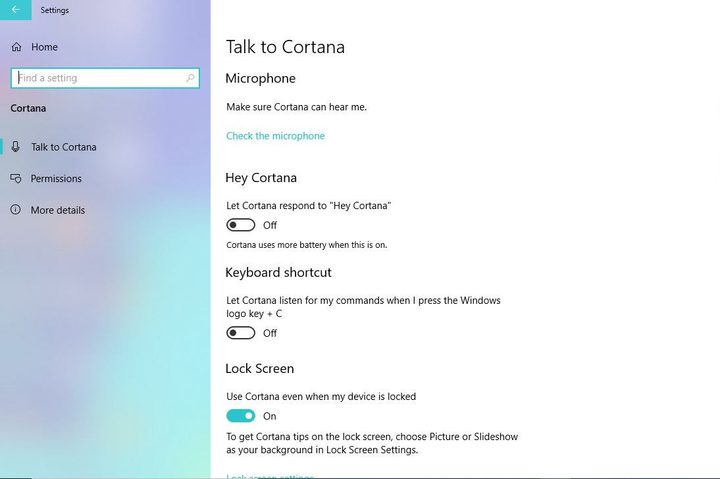
Task: Click the microphone icon beside Talk to Cortana
Action: (16, 147)
